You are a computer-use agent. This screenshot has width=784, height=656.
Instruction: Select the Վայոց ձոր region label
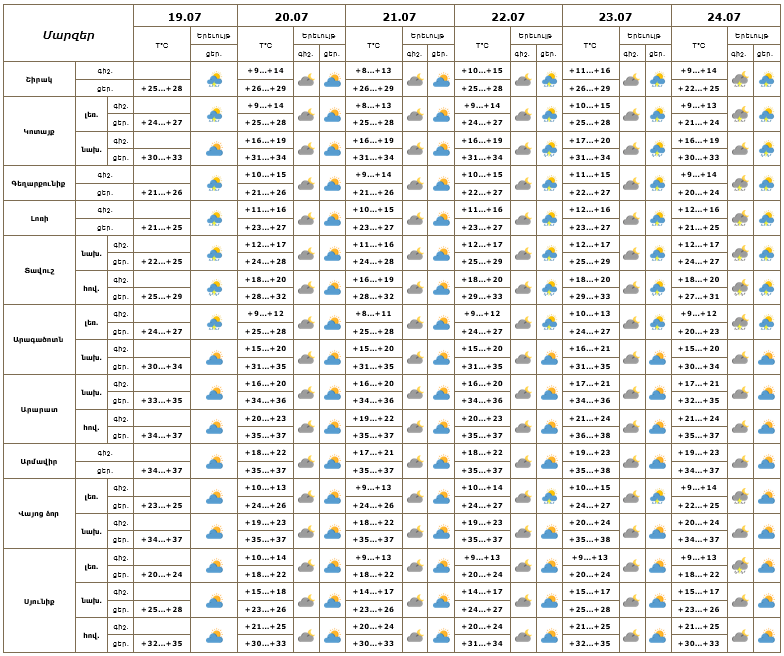[x=38, y=514]
